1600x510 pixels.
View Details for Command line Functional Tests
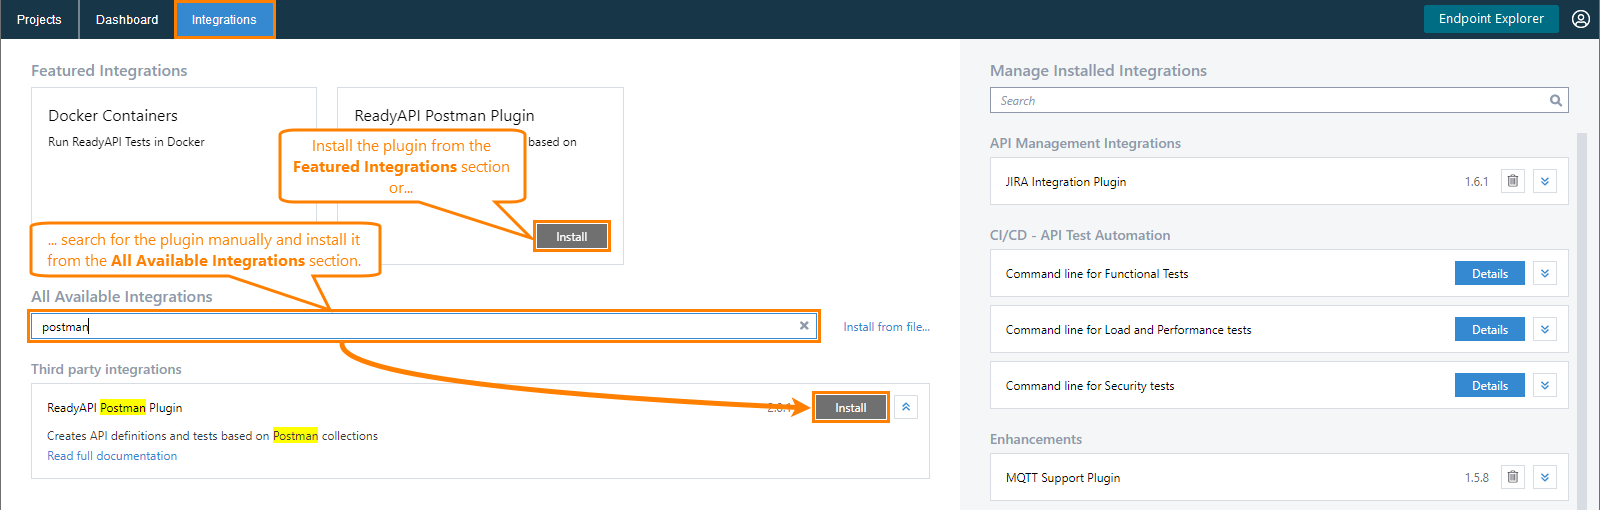coord(1490,274)
